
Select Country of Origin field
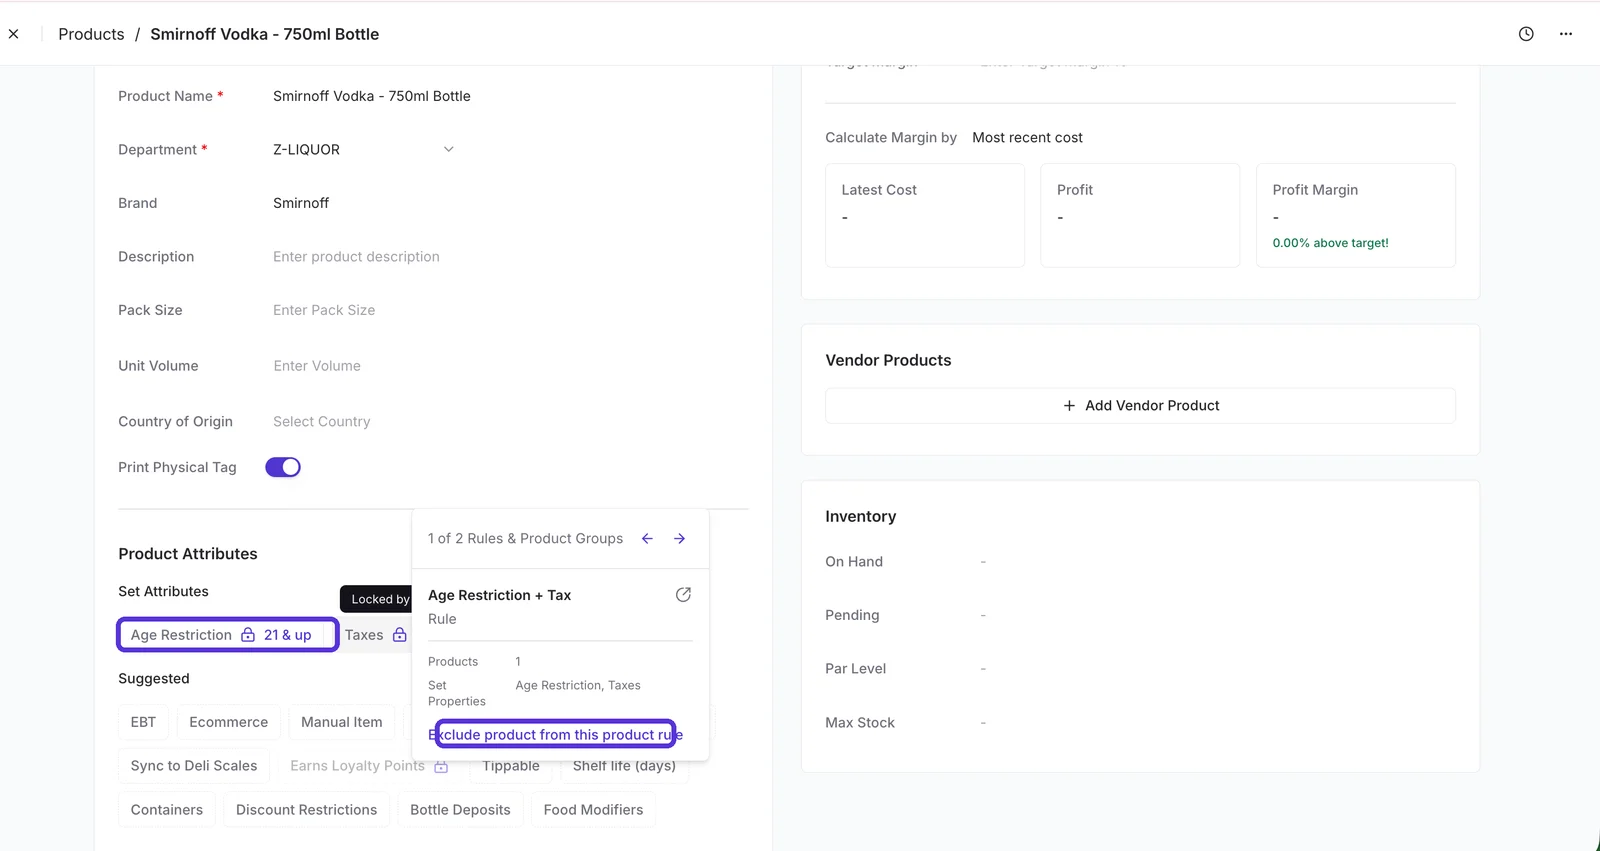tap(321, 422)
